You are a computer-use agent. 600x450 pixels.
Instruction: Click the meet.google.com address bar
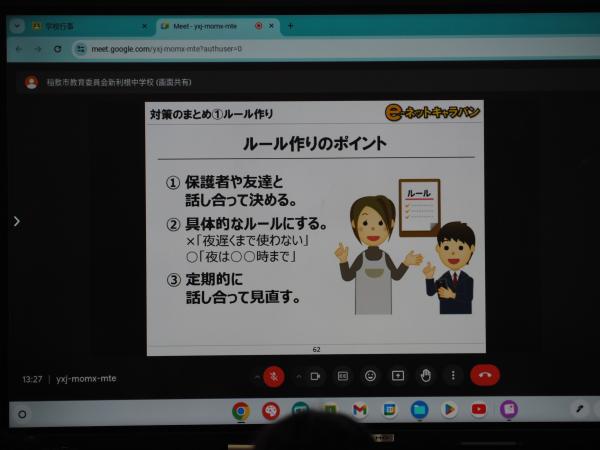(337, 49)
